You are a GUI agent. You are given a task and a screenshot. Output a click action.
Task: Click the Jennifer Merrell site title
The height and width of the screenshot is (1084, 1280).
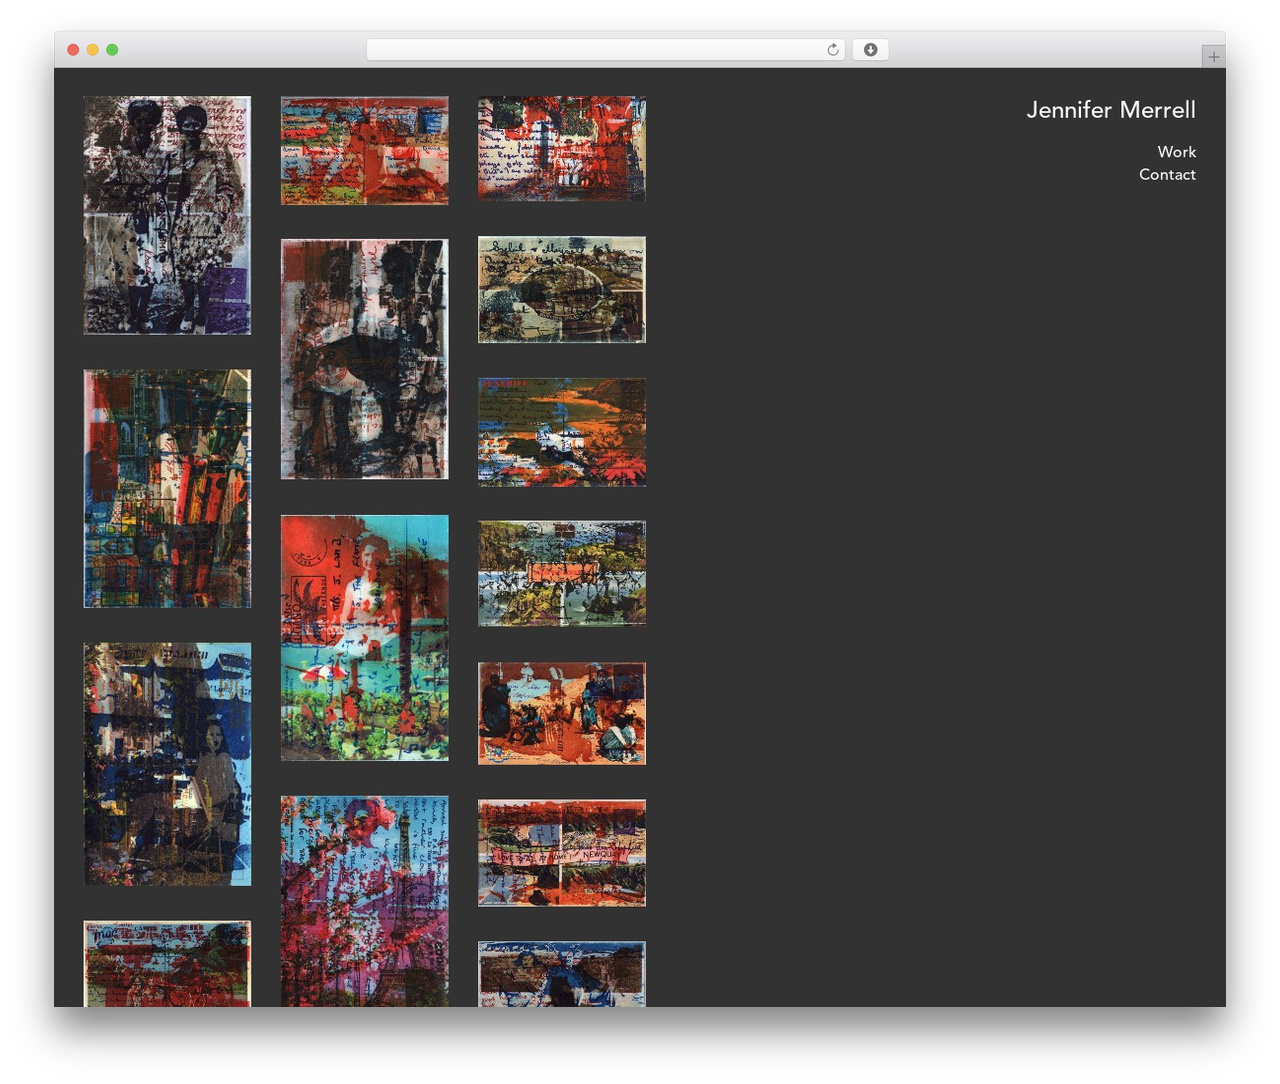(x=1110, y=110)
